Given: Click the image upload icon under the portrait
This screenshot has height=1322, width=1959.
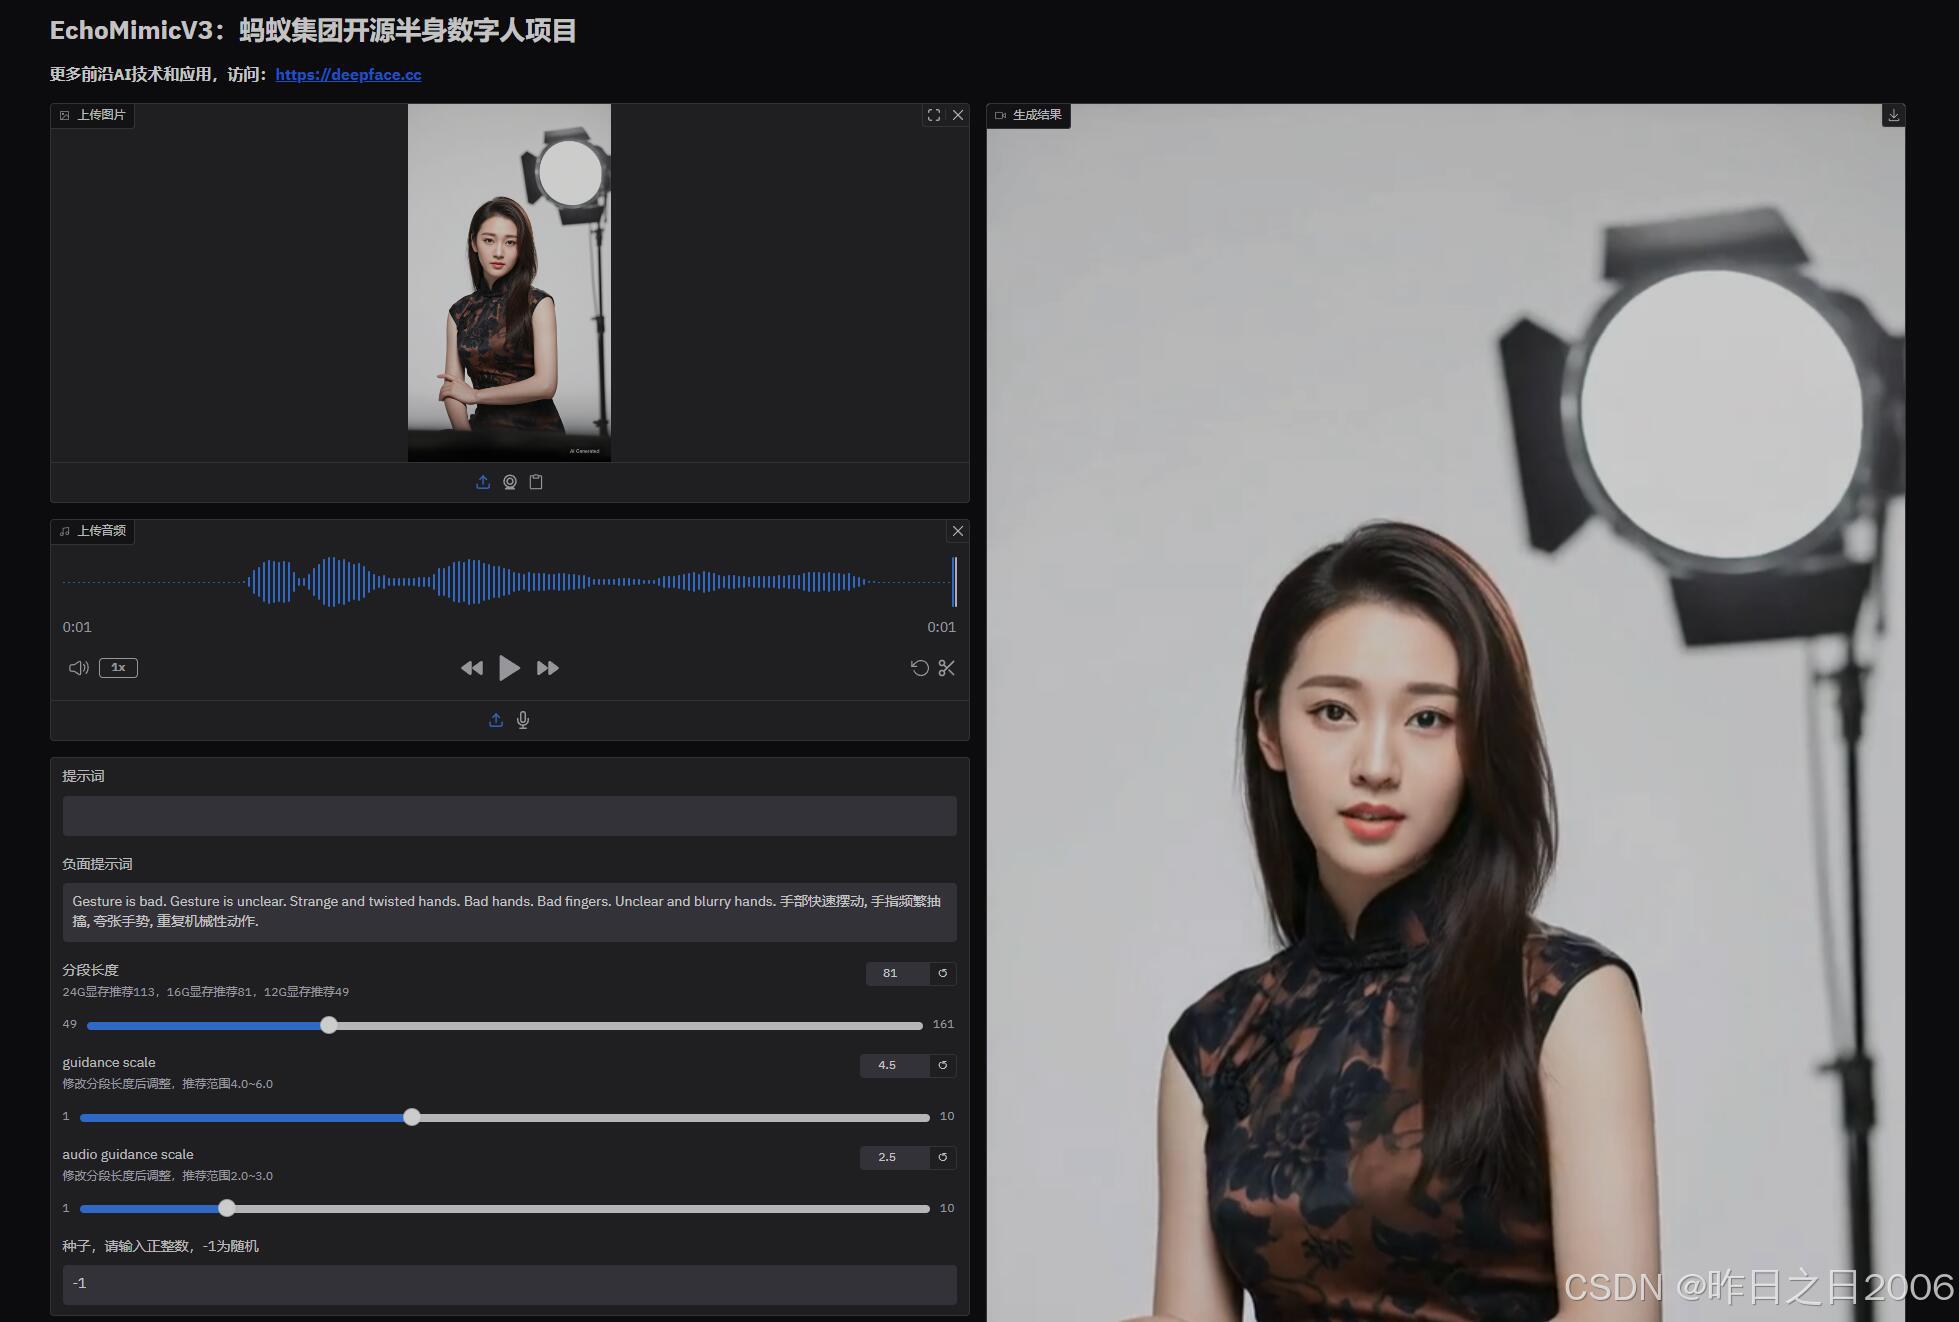Looking at the screenshot, I should [483, 482].
